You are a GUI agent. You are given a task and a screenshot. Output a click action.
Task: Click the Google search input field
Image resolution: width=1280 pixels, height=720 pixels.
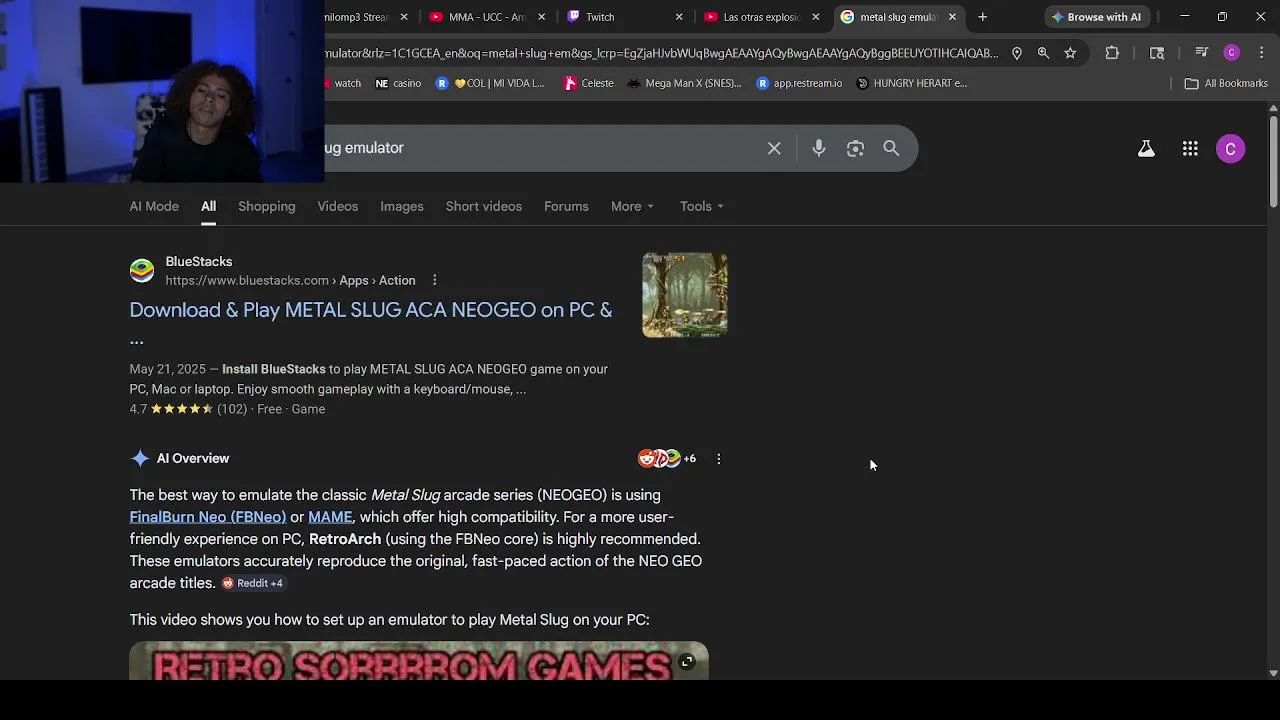(540, 148)
